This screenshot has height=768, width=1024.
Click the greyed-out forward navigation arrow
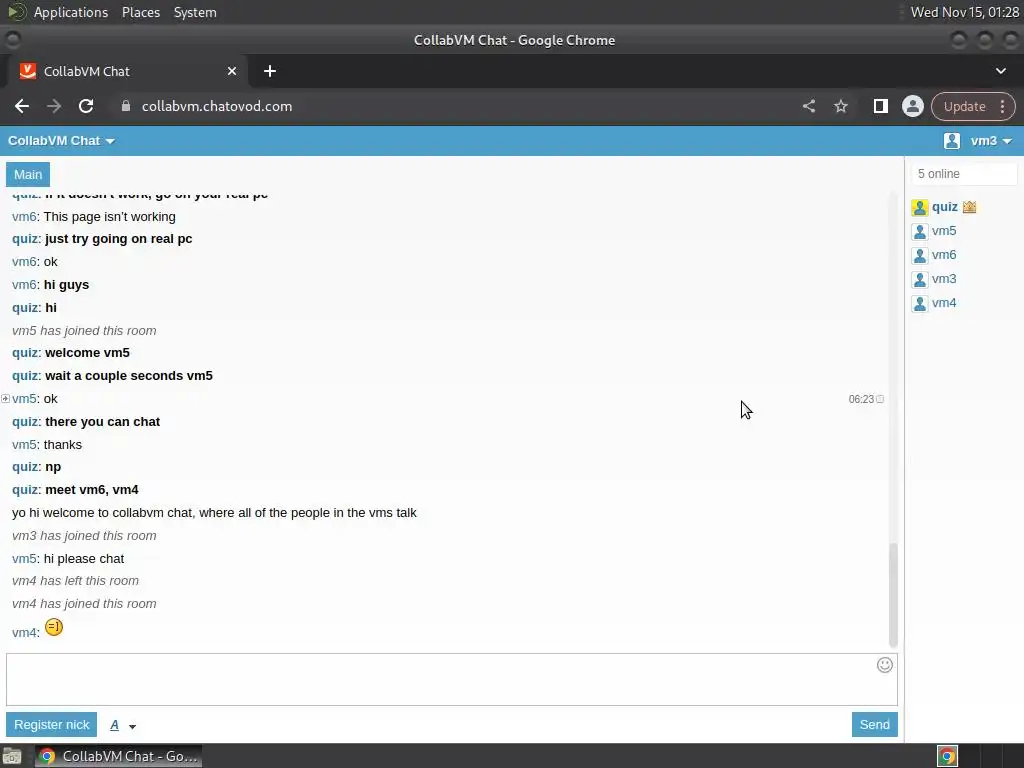point(54,106)
